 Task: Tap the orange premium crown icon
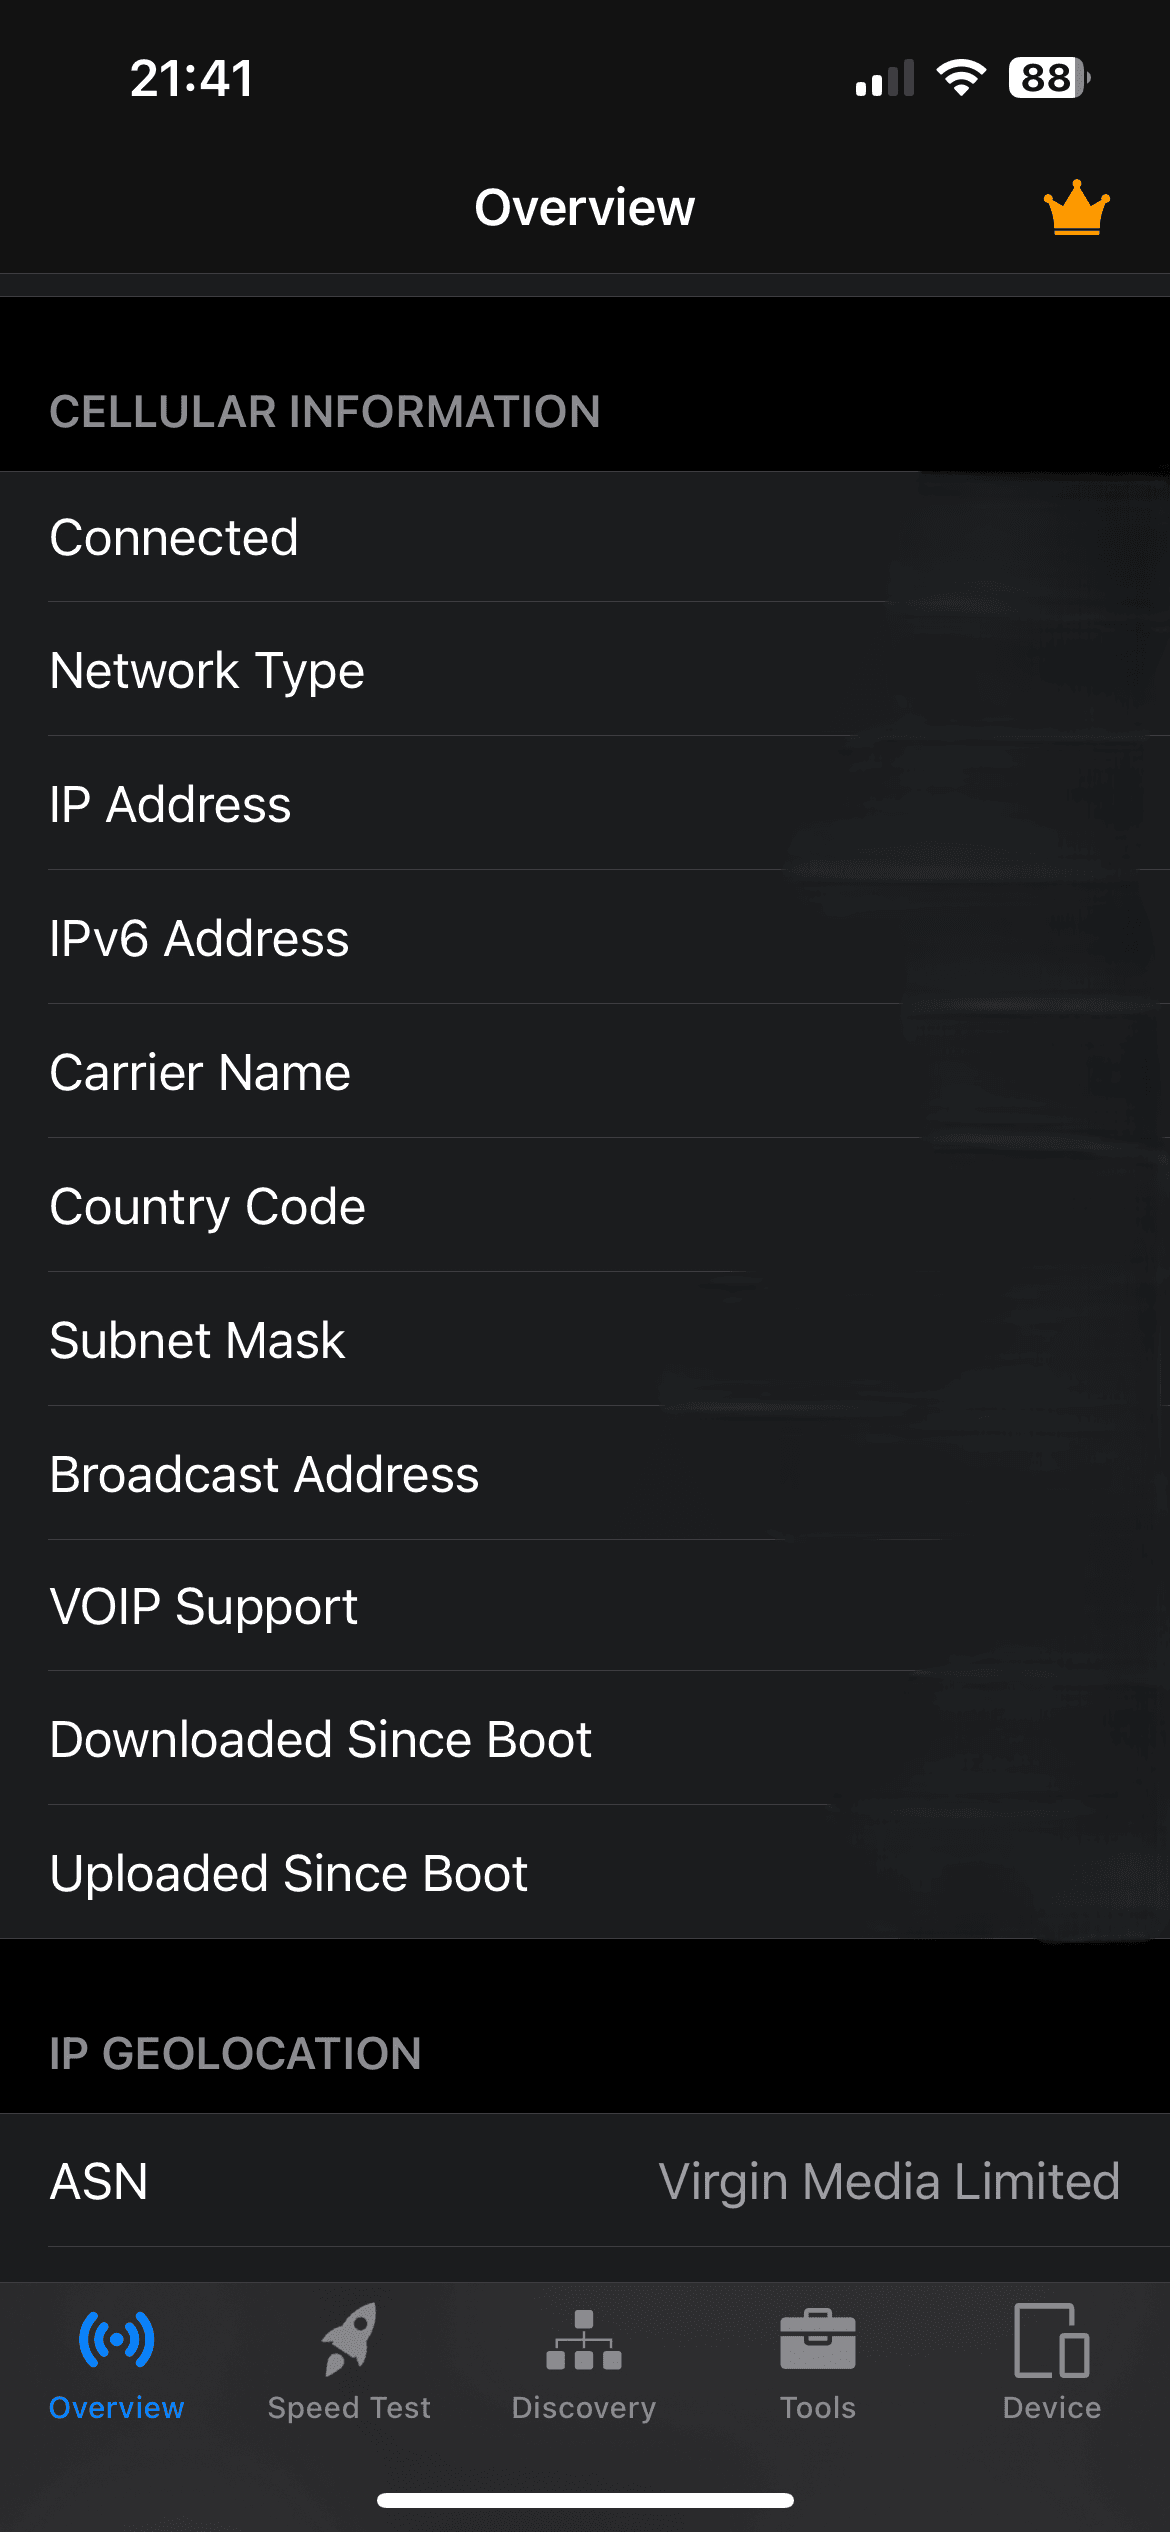click(x=1076, y=208)
